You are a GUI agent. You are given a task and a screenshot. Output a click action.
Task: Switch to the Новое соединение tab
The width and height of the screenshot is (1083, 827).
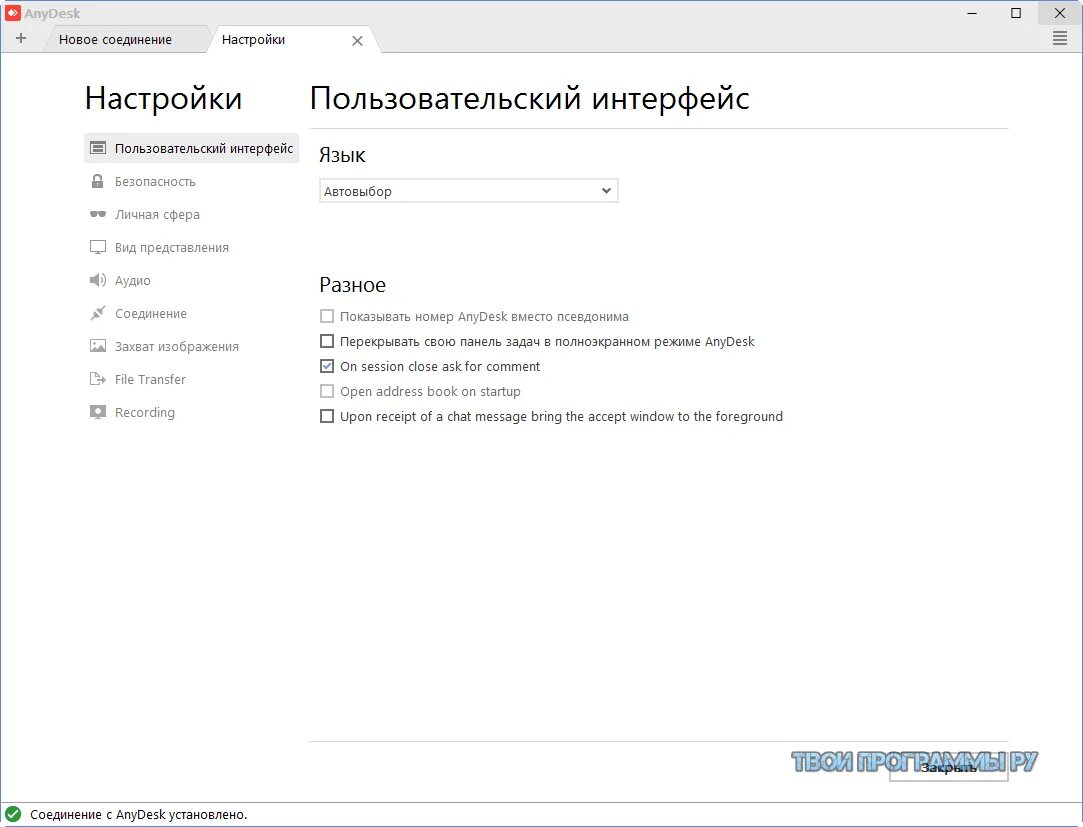(118, 39)
